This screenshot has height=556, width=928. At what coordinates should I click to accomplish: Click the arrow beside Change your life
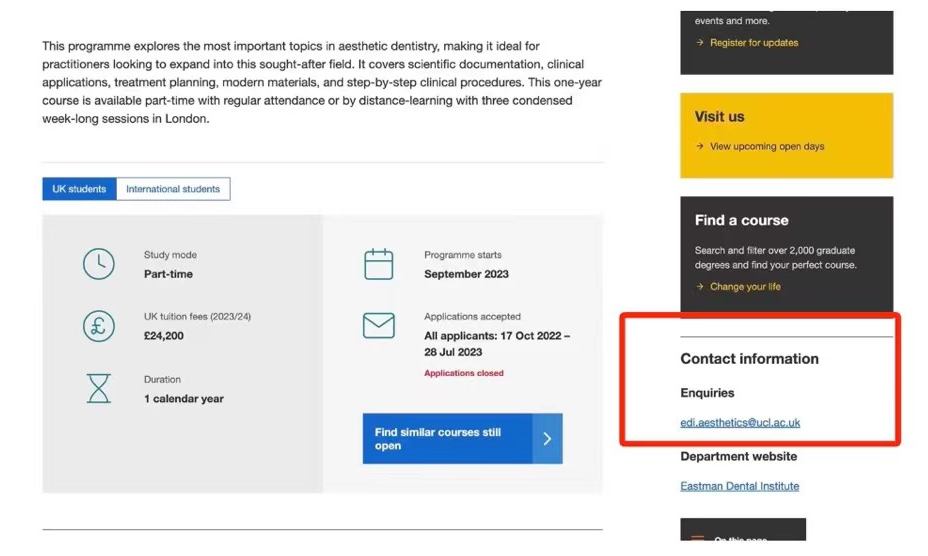(x=700, y=287)
